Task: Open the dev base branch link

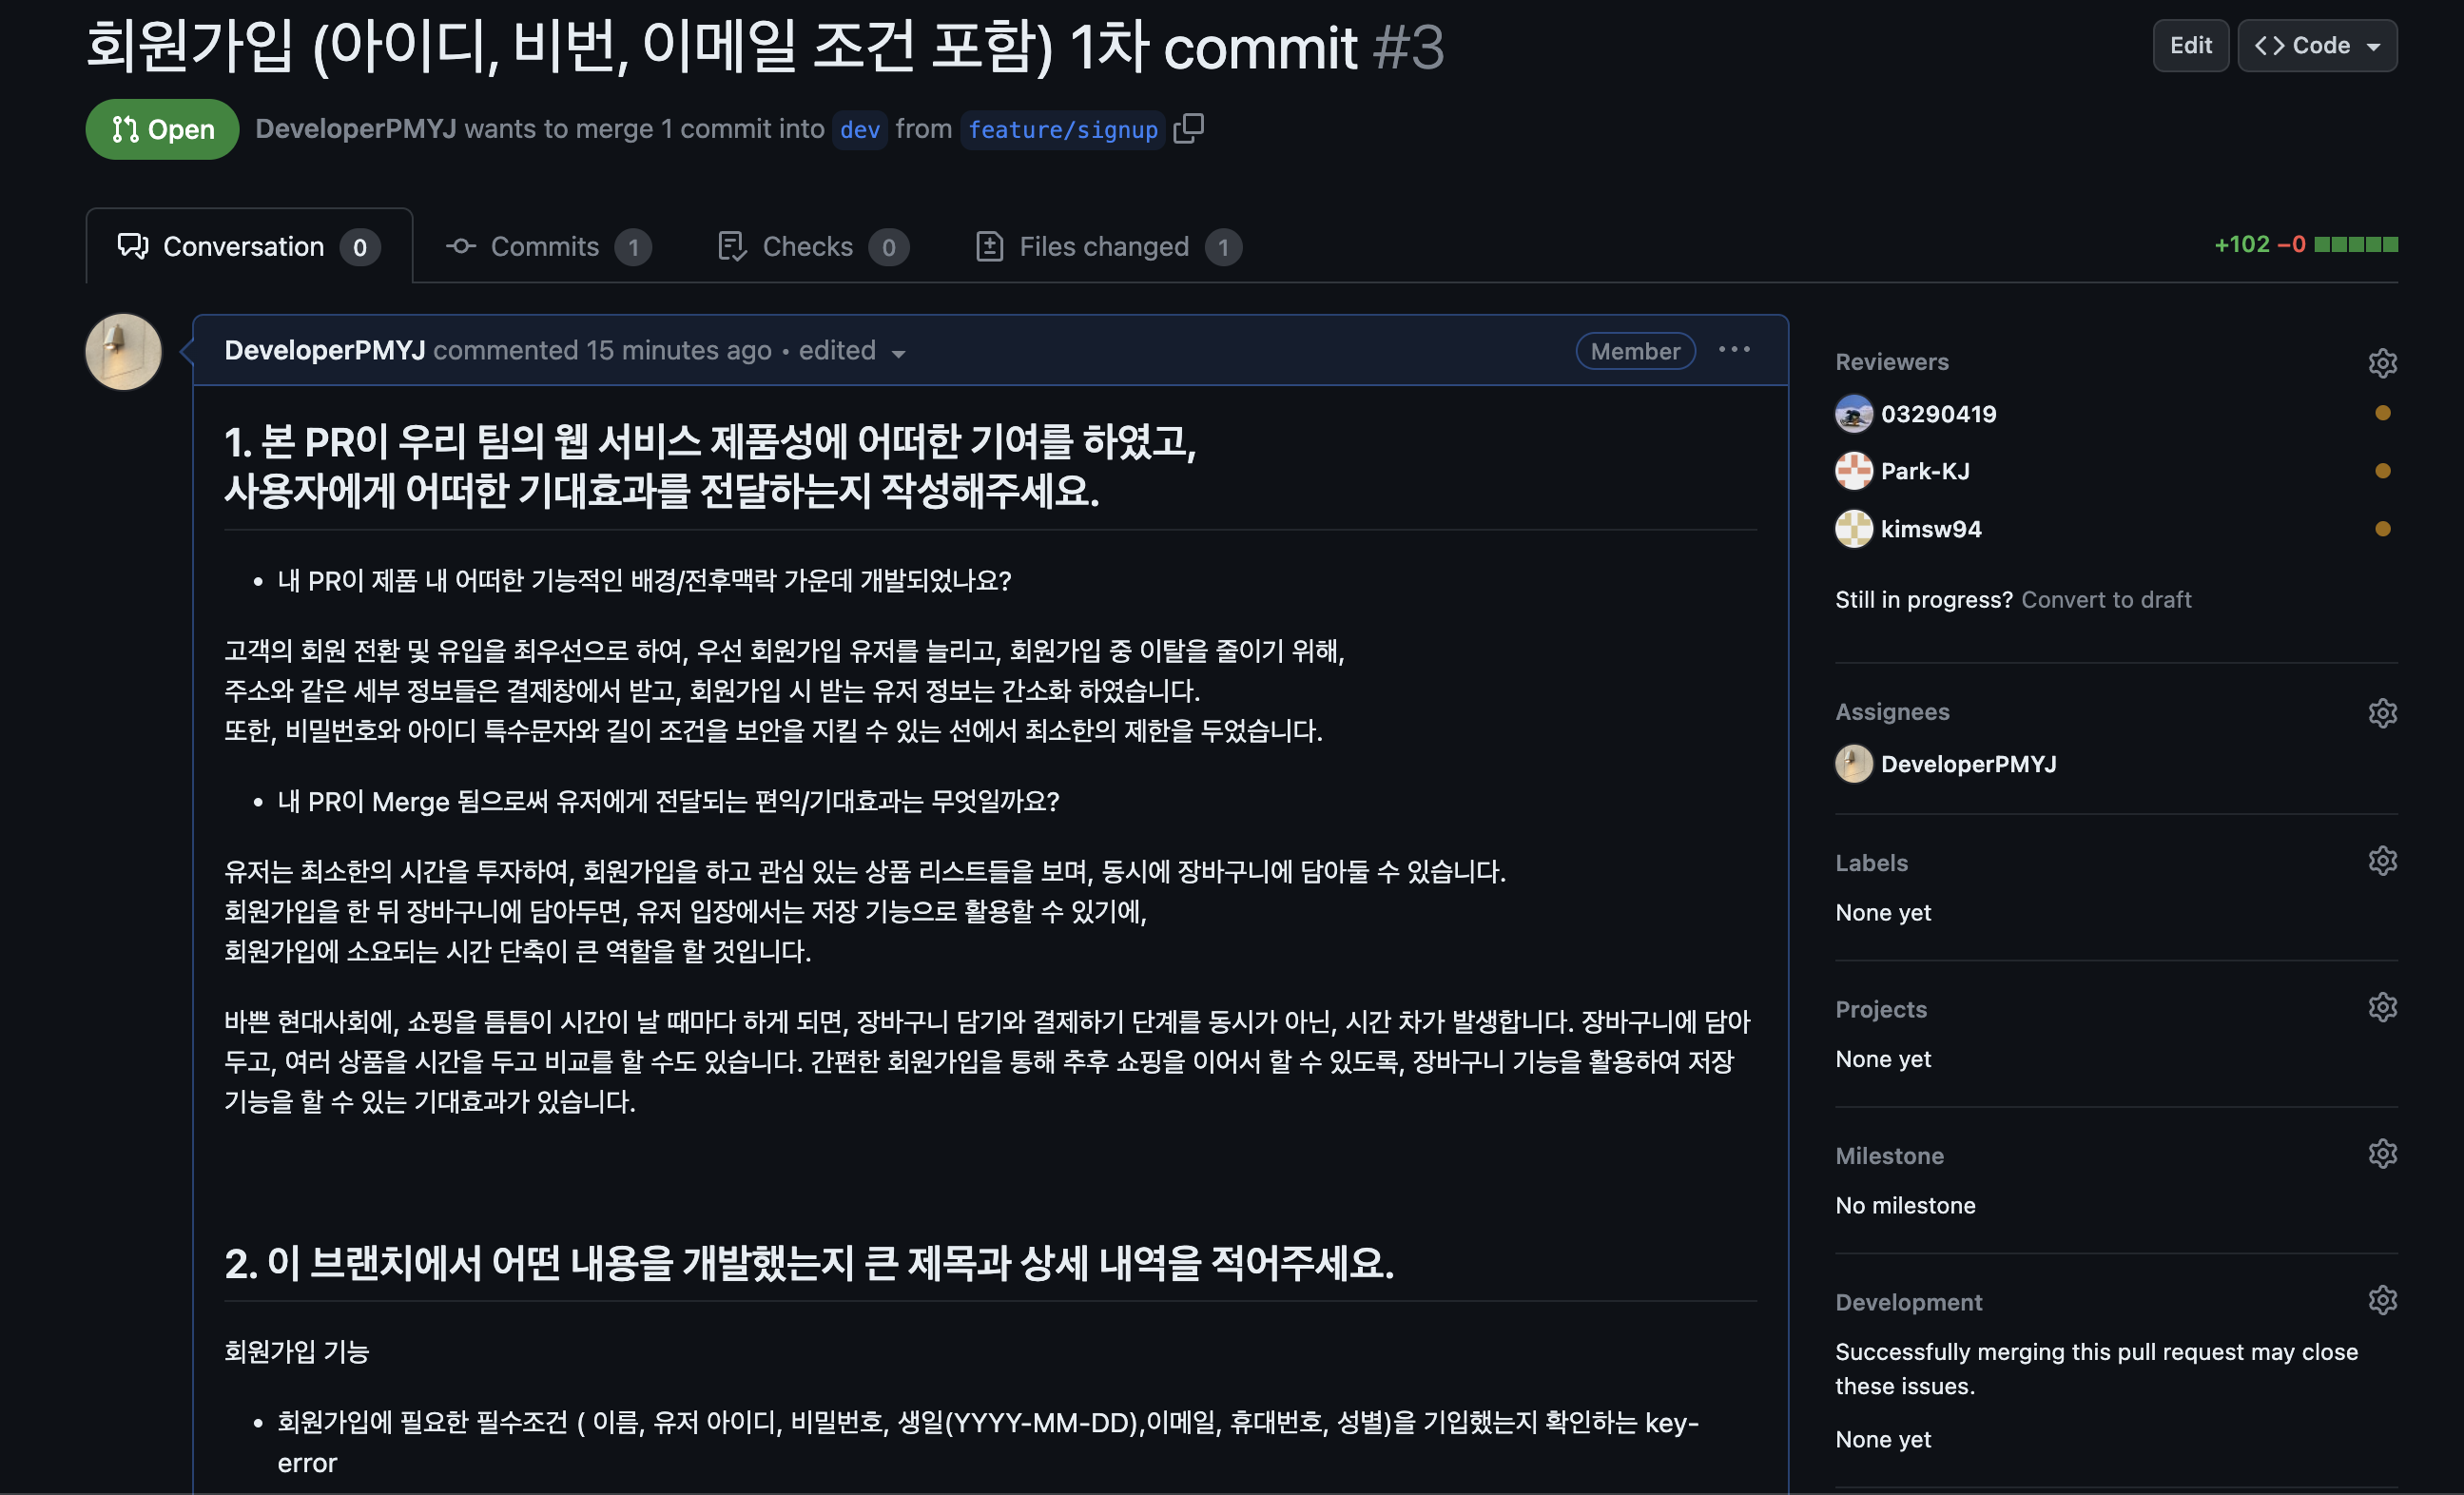Action: click(859, 130)
